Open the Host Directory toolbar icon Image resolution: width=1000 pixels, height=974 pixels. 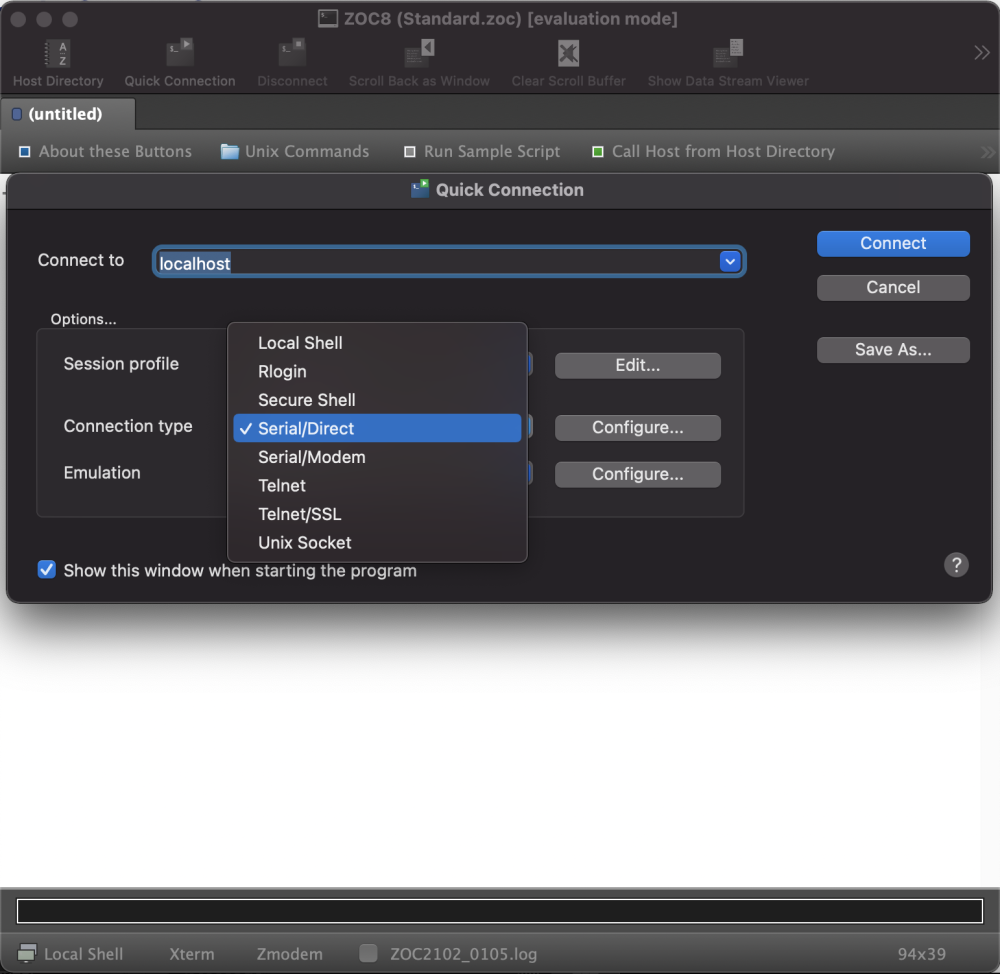(57, 54)
